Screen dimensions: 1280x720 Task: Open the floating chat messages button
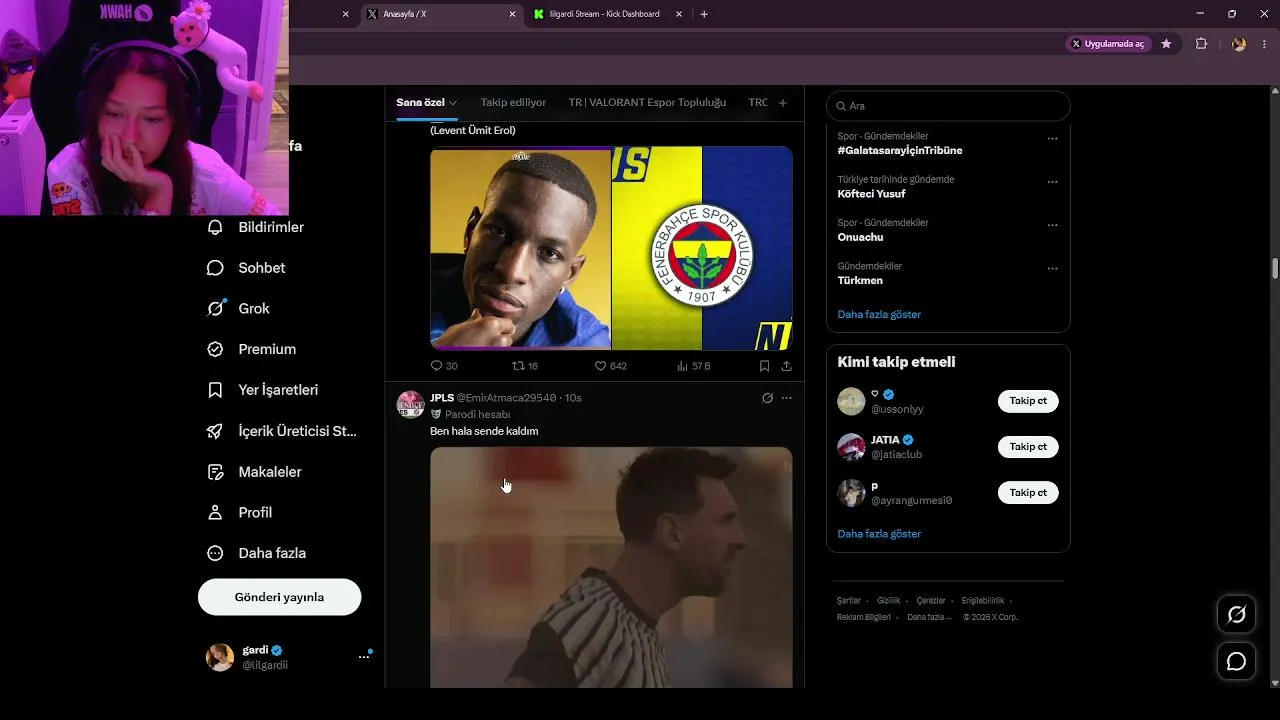[x=1237, y=661]
